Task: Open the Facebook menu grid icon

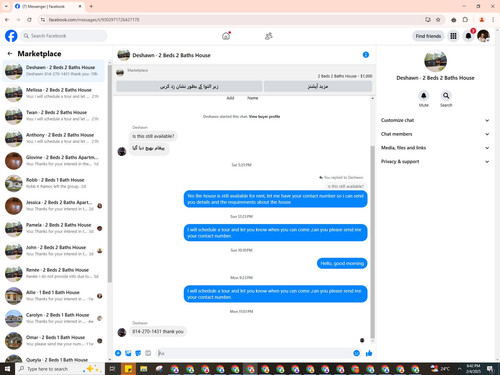Action: tap(453, 36)
